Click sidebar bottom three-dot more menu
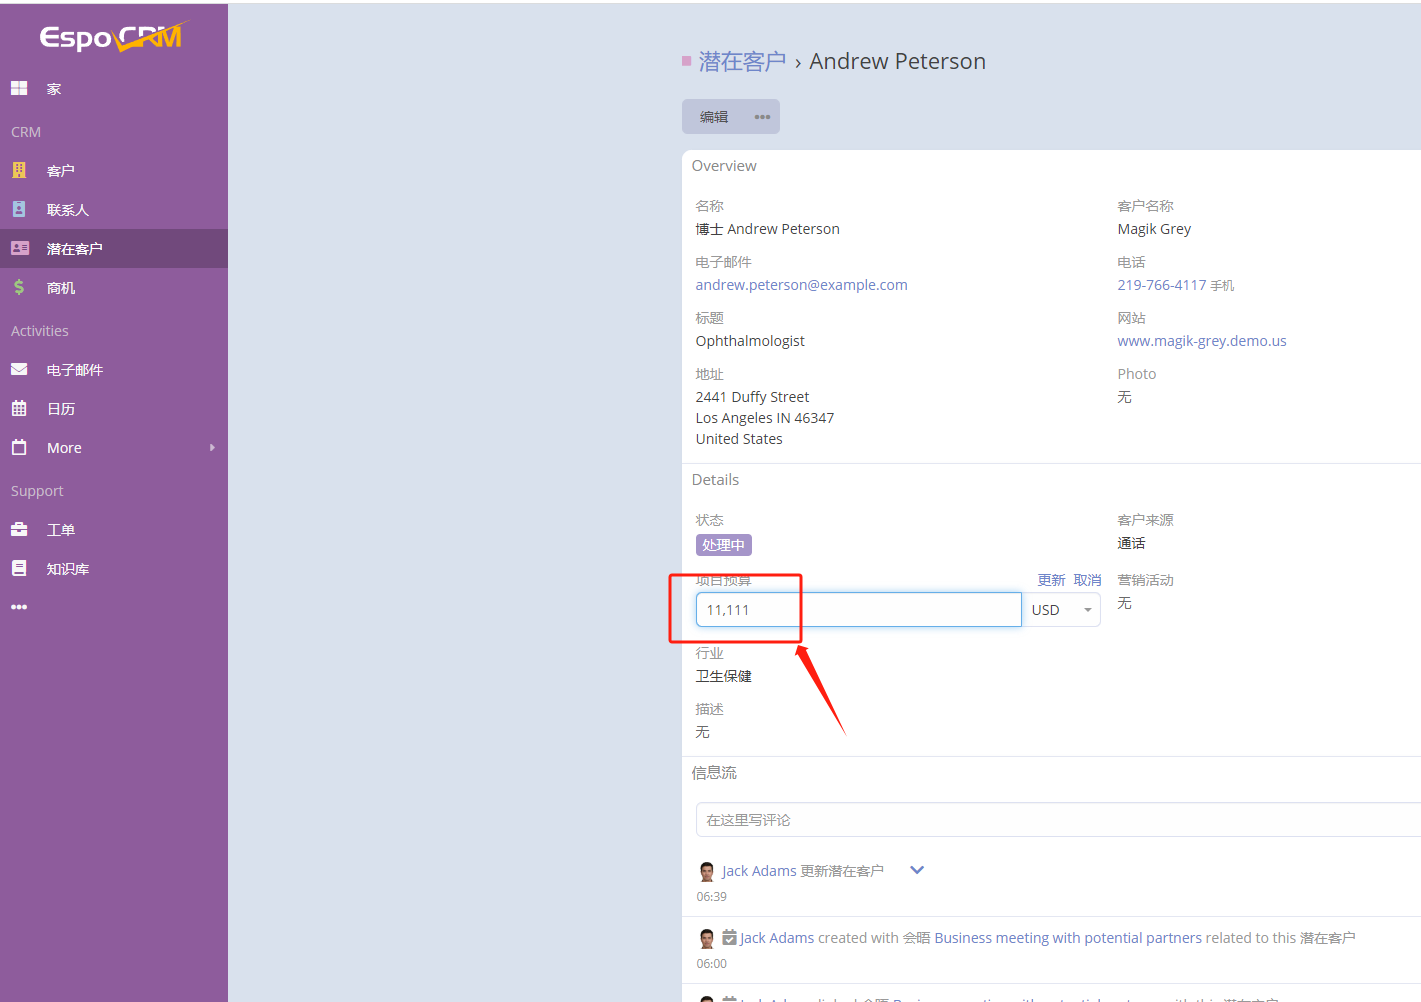This screenshot has height=1002, width=1421. (x=19, y=607)
